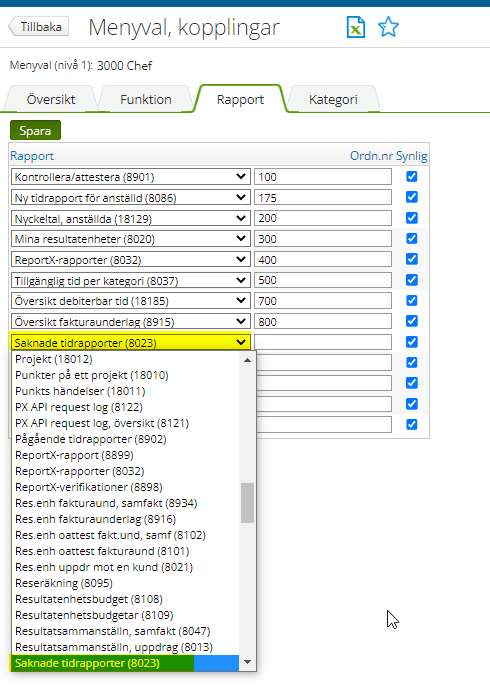
Task: Click the dropdown list scrollbar thumb
Action: pyautogui.click(x=247, y=503)
